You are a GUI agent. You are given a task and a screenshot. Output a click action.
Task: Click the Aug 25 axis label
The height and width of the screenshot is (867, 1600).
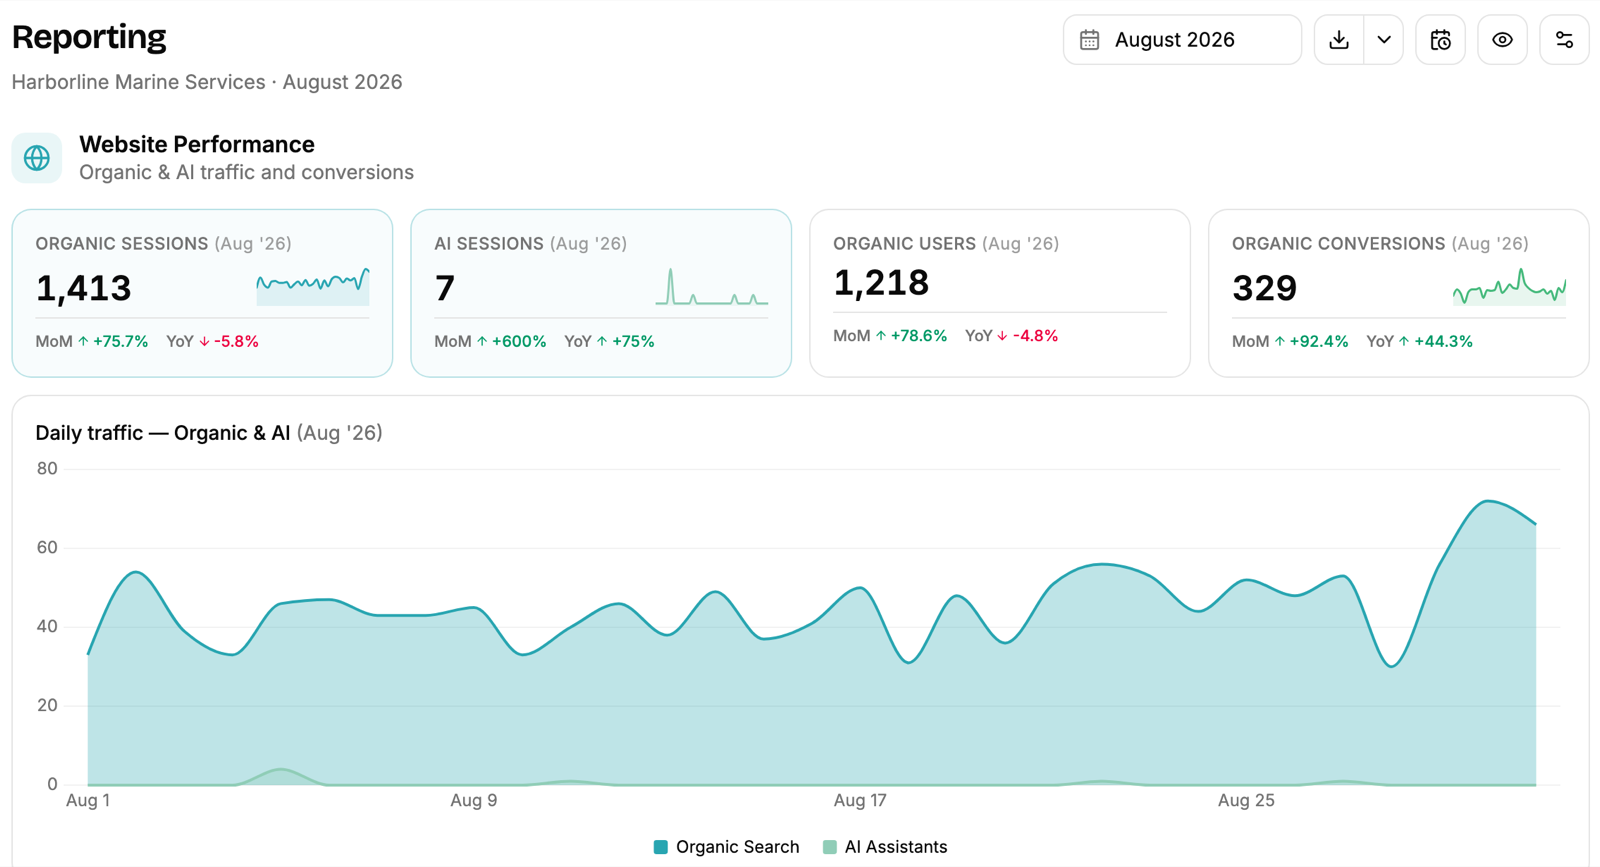(1246, 800)
